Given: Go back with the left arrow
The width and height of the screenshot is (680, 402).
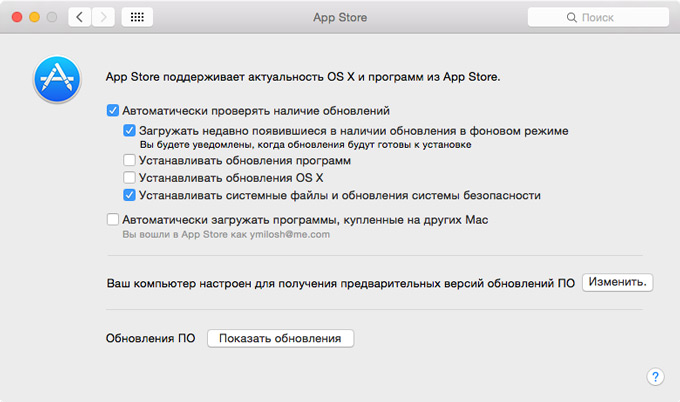Looking at the screenshot, I should [80, 17].
